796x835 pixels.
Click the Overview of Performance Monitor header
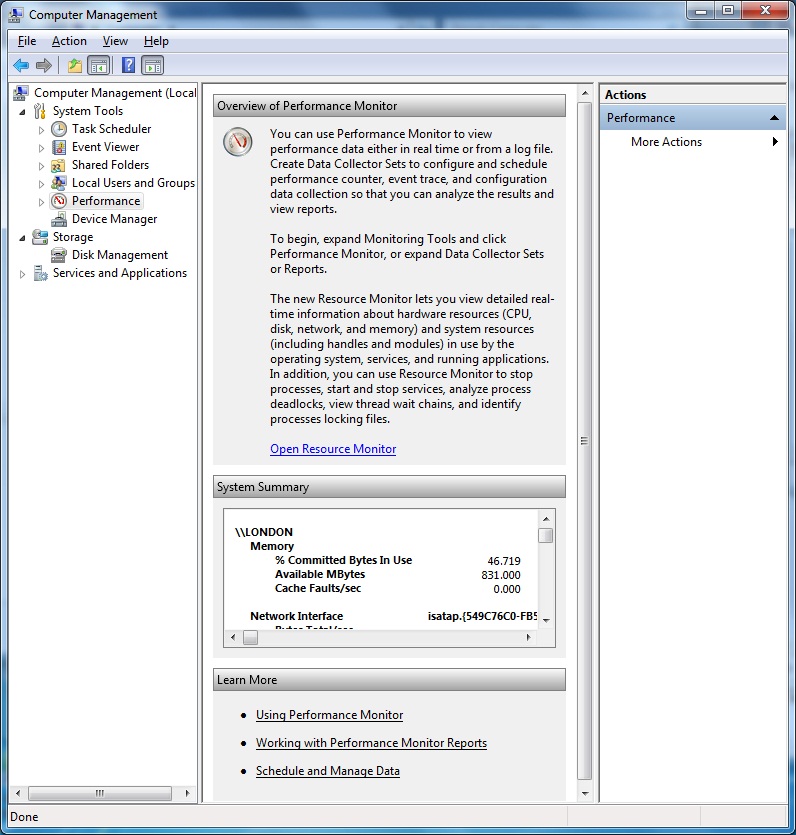point(389,106)
